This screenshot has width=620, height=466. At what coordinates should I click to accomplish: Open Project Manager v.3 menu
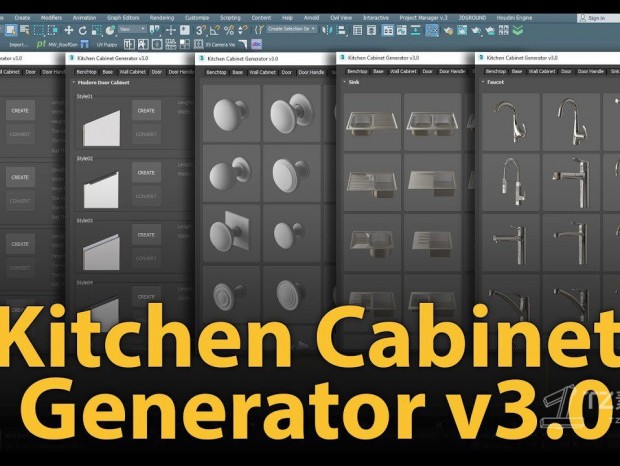coord(423,18)
